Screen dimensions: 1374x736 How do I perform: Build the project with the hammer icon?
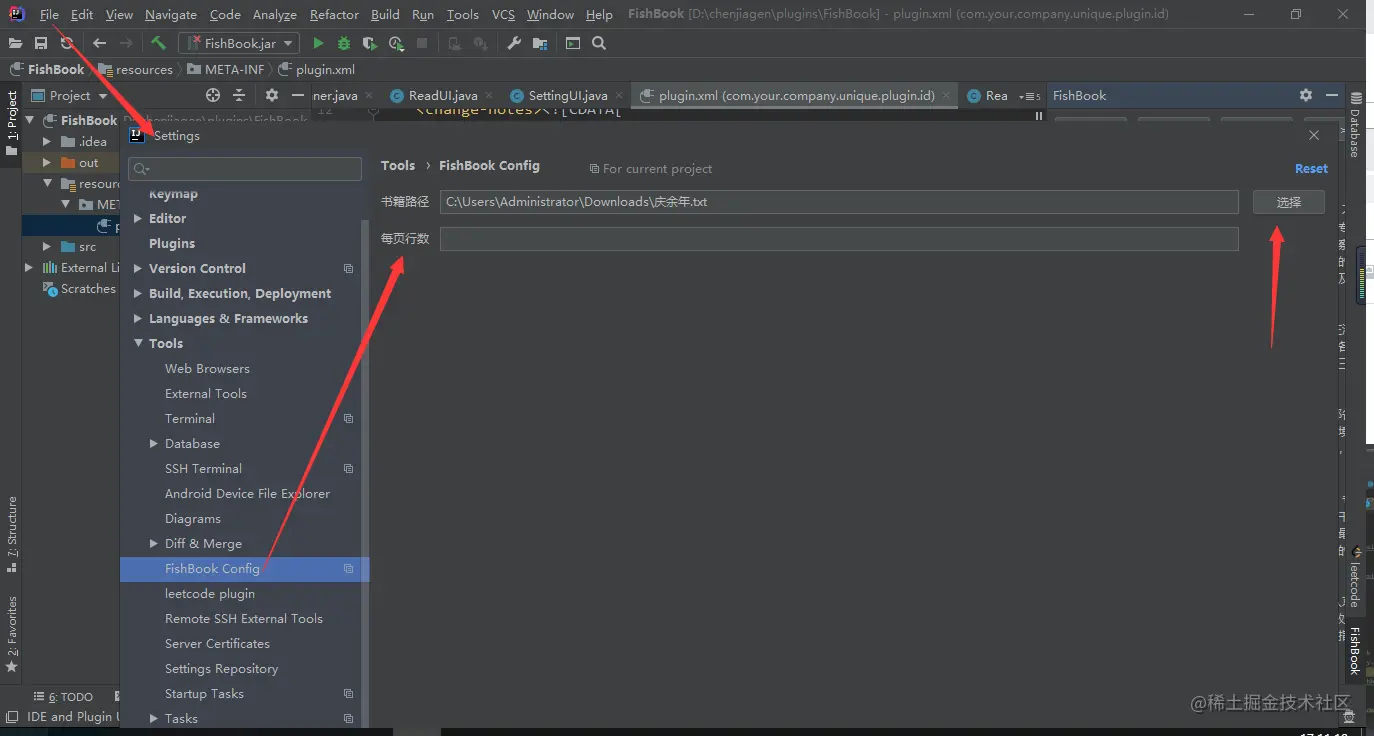click(158, 43)
